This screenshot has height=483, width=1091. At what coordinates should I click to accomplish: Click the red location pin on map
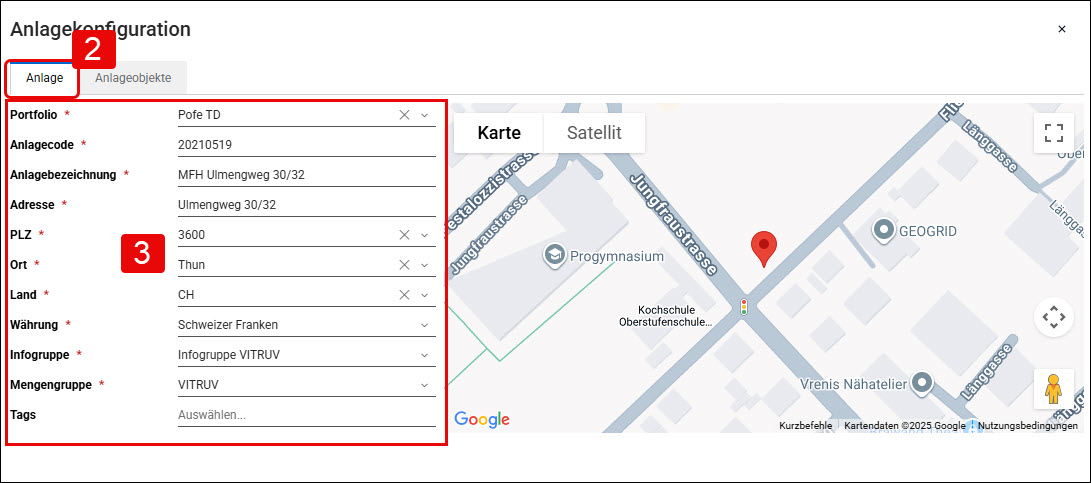(764, 249)
